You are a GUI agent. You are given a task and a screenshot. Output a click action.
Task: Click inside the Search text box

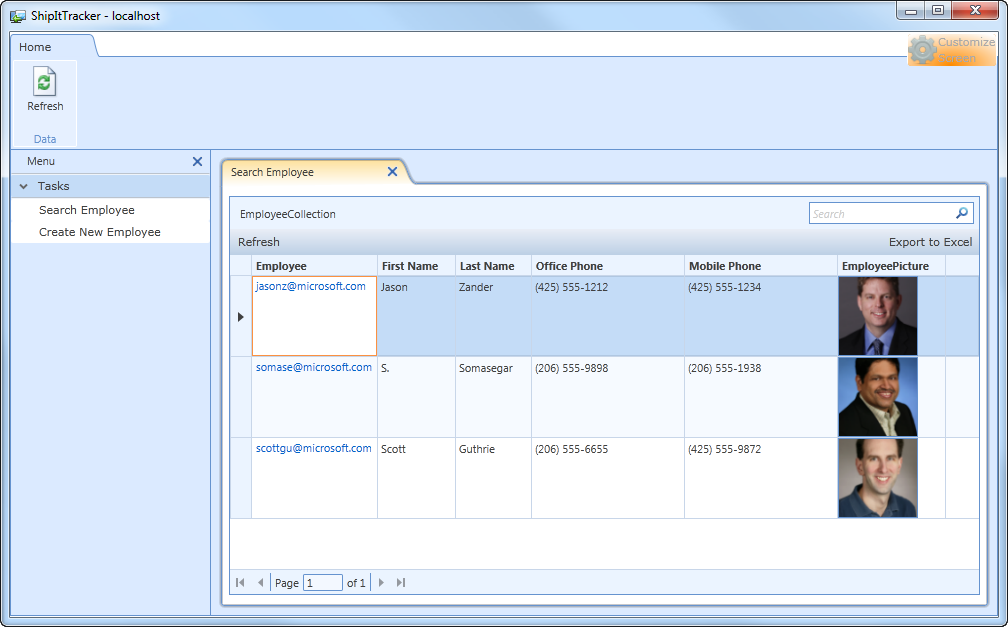[880, 213]
